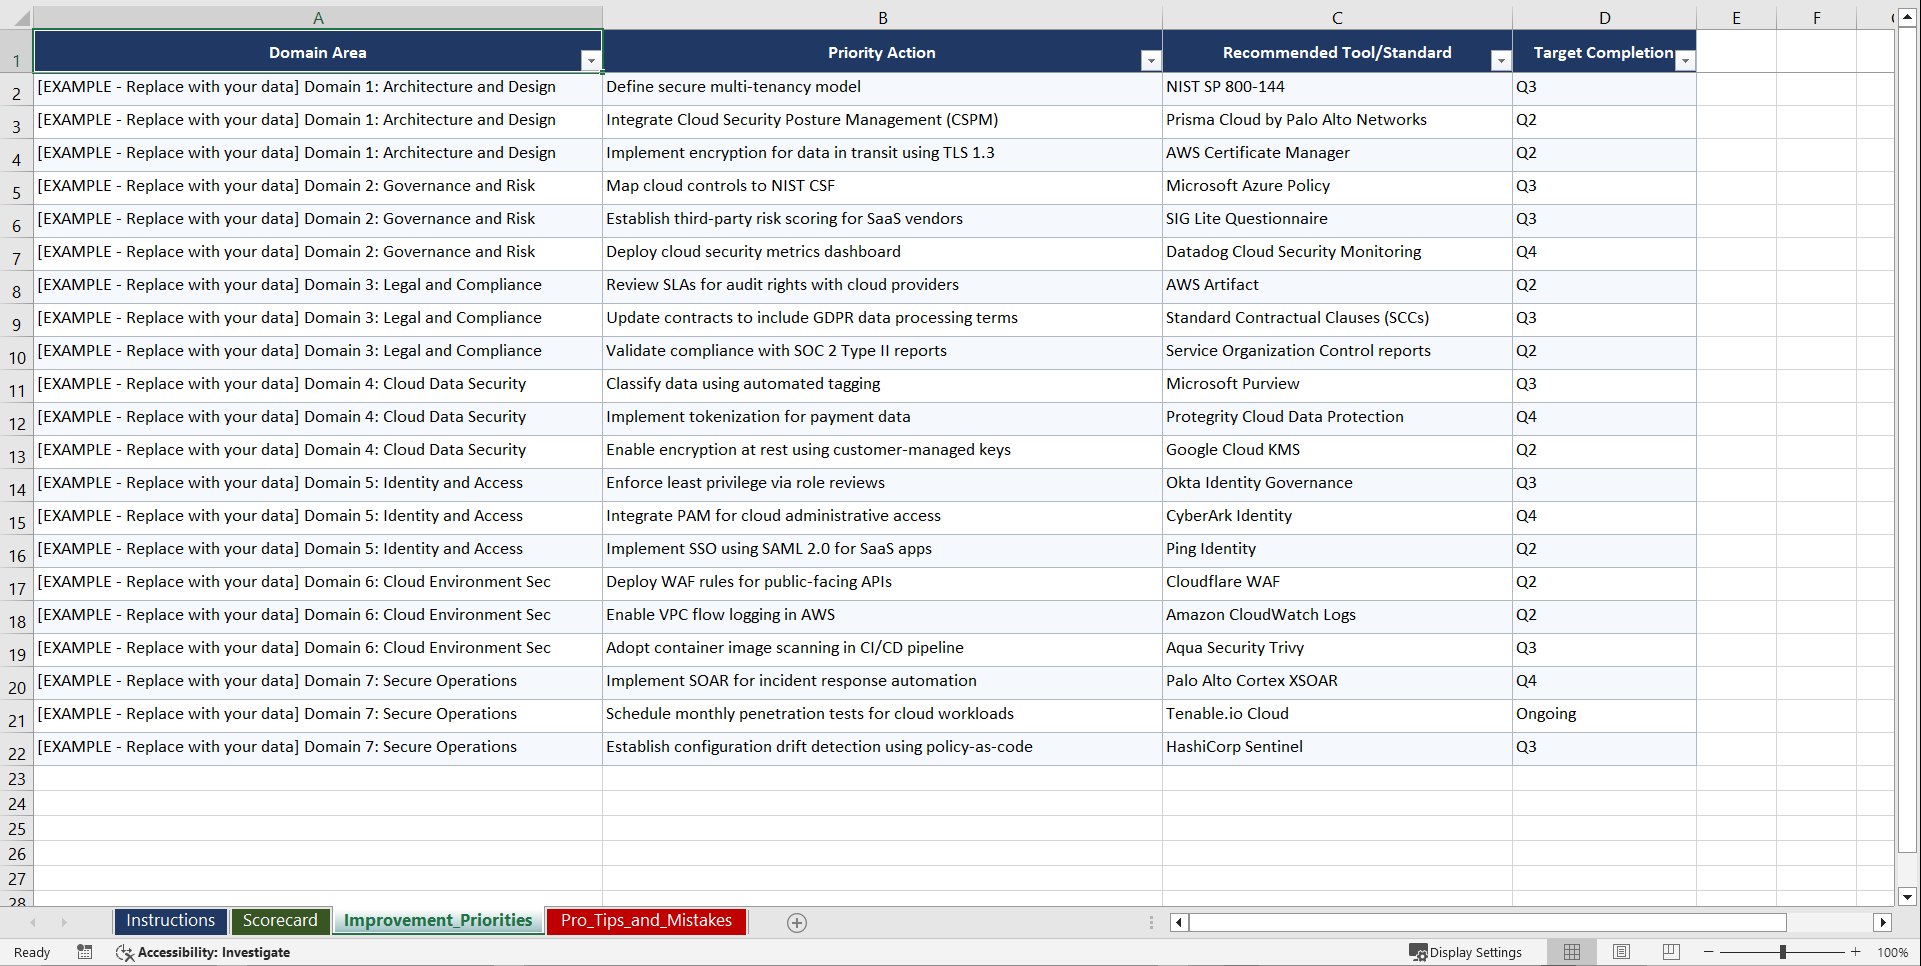Switch to the Scorecard sheet

click(x=281, y=921)
